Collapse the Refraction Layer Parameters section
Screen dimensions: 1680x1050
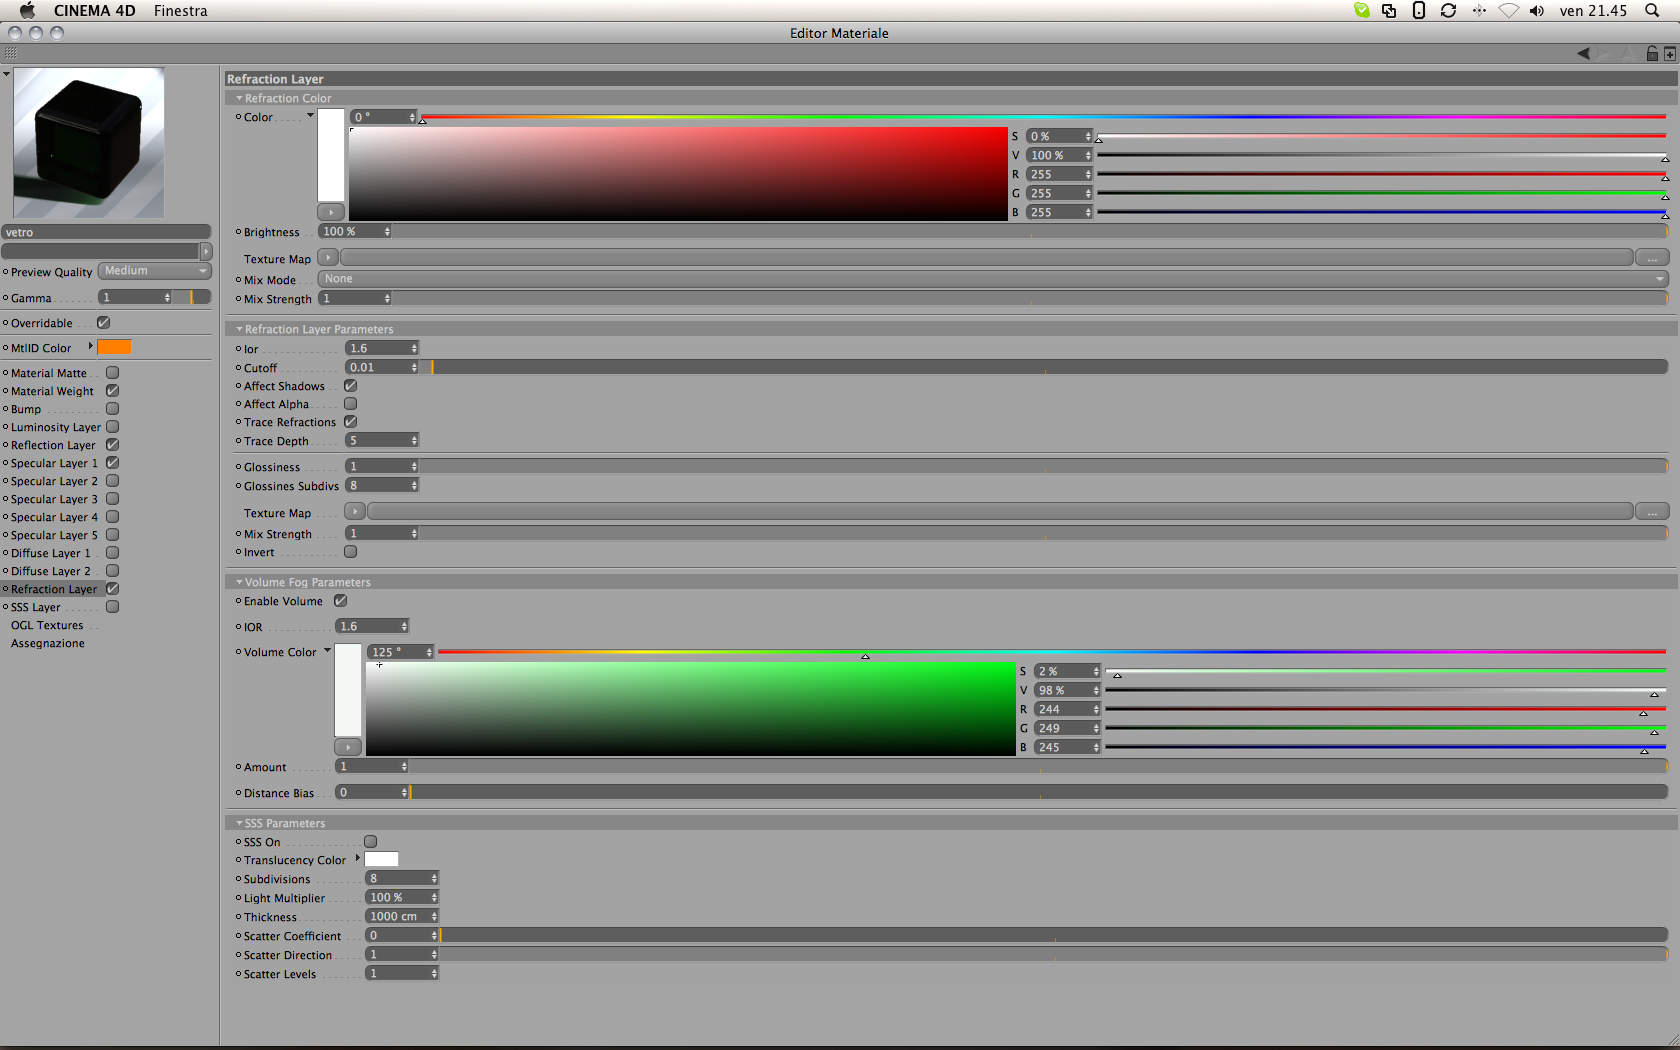tap(239, 329)
